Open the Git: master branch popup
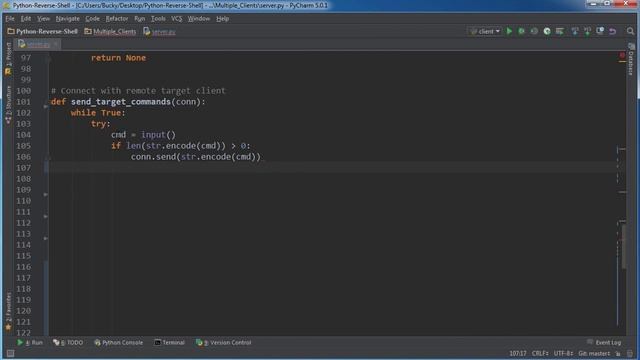The width and height of the screenshot is (640, 360). click(594, 353)
